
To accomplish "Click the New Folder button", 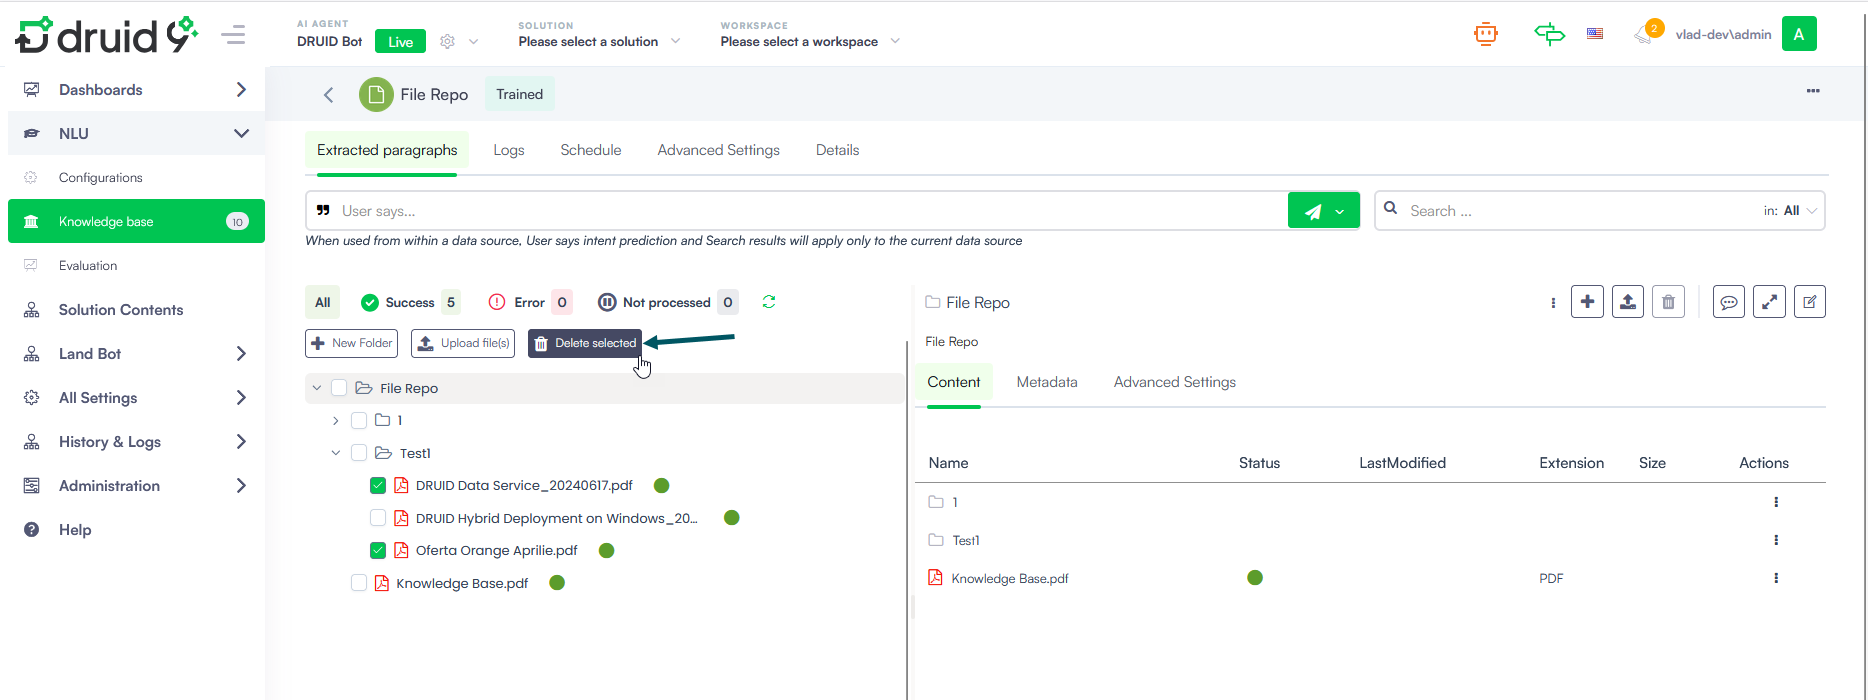I will click(351, 343).
